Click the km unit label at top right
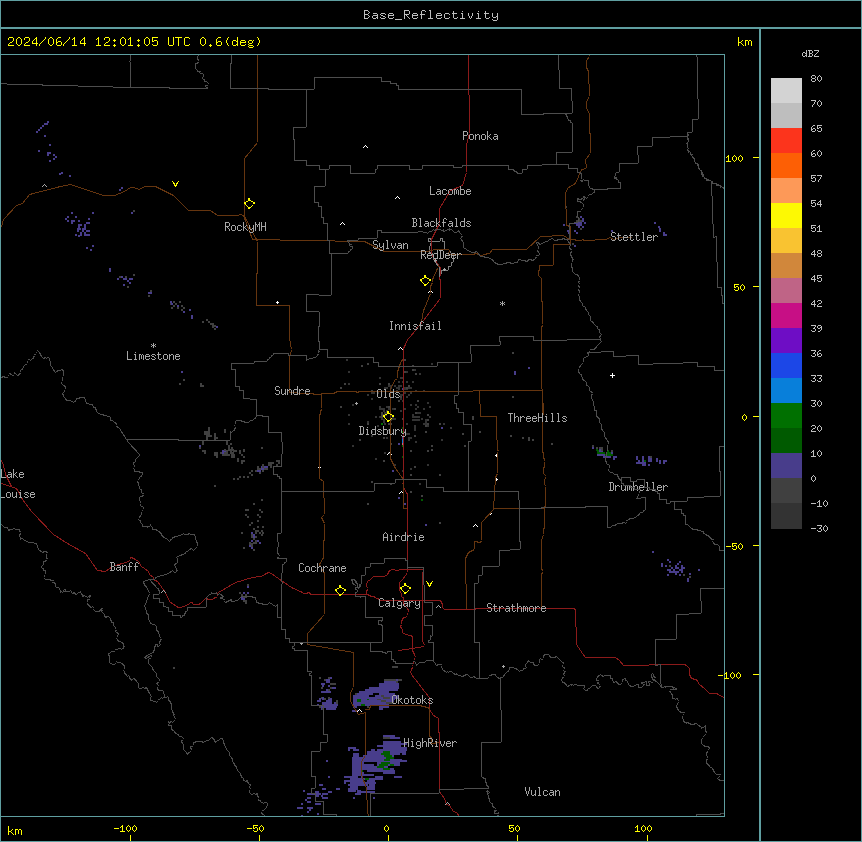The width and height of the screenshot is (862, 842). tap(745, 42)
